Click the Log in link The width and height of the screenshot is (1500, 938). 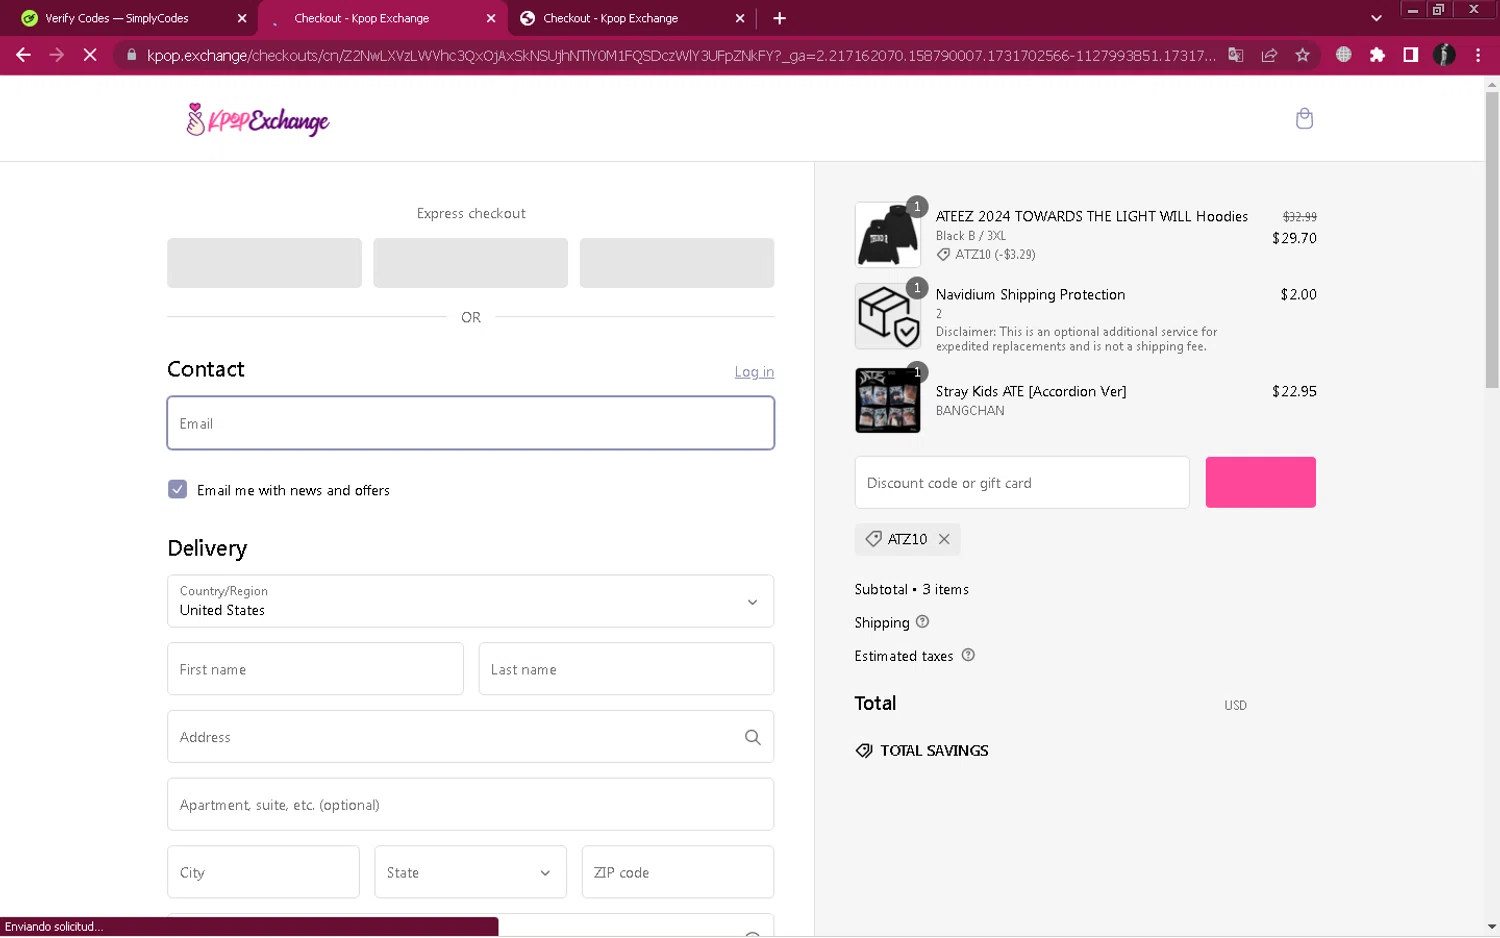(x=754, y=372)
